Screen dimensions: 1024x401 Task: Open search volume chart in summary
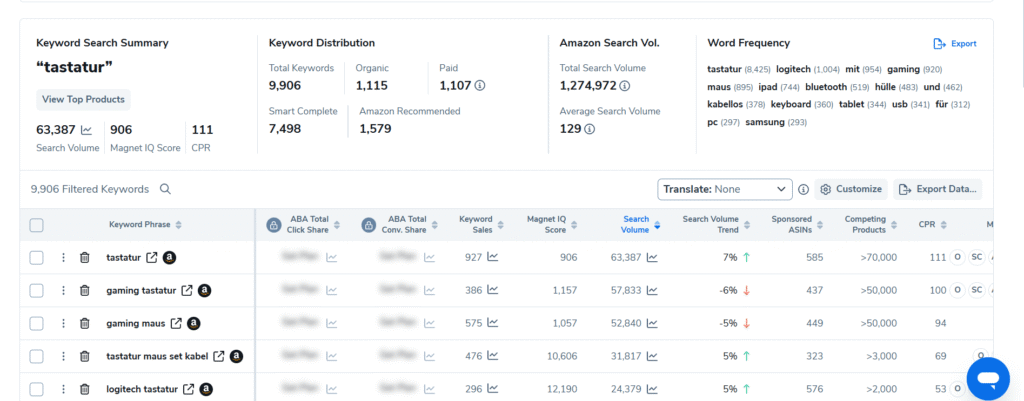pos(86,130)
